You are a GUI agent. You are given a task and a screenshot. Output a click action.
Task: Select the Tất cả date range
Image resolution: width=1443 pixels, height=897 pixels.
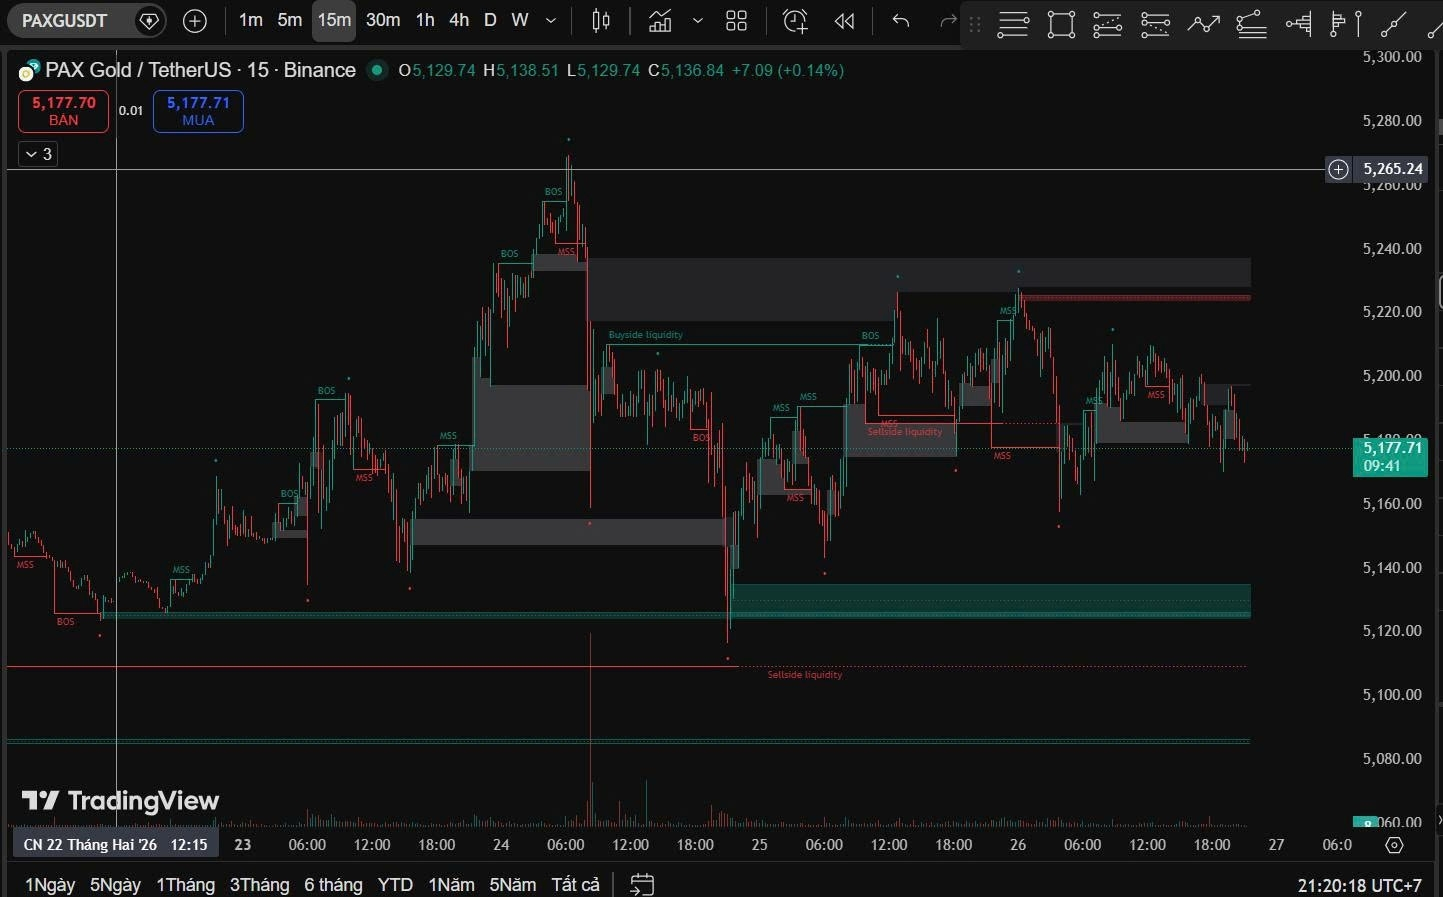pyautogui.click(x=575, y=885)
